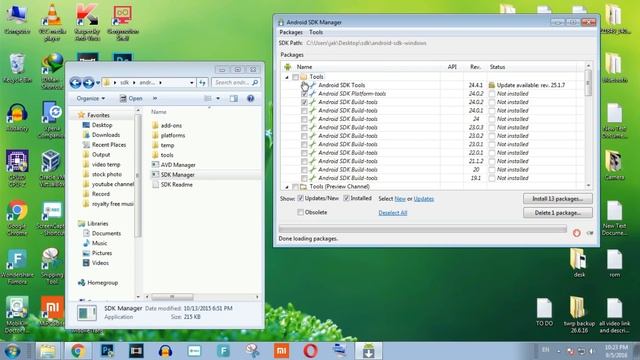Image resolution: width=640 pixels, height=360 pixels.
Task: Toggle the Updates/New show checkbox
Action: (301, 198)
